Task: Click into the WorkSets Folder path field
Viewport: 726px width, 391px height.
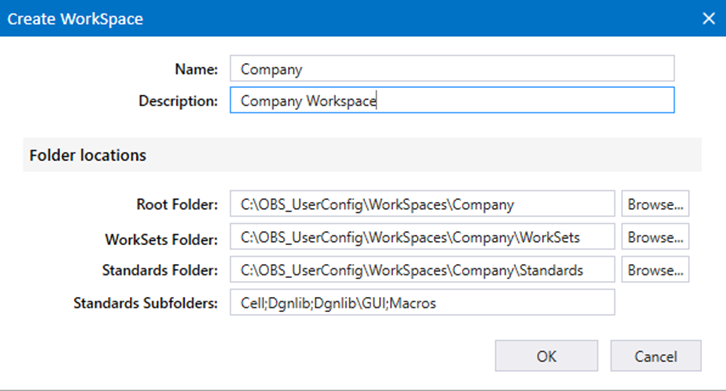Action: click(x=422, y=237)
